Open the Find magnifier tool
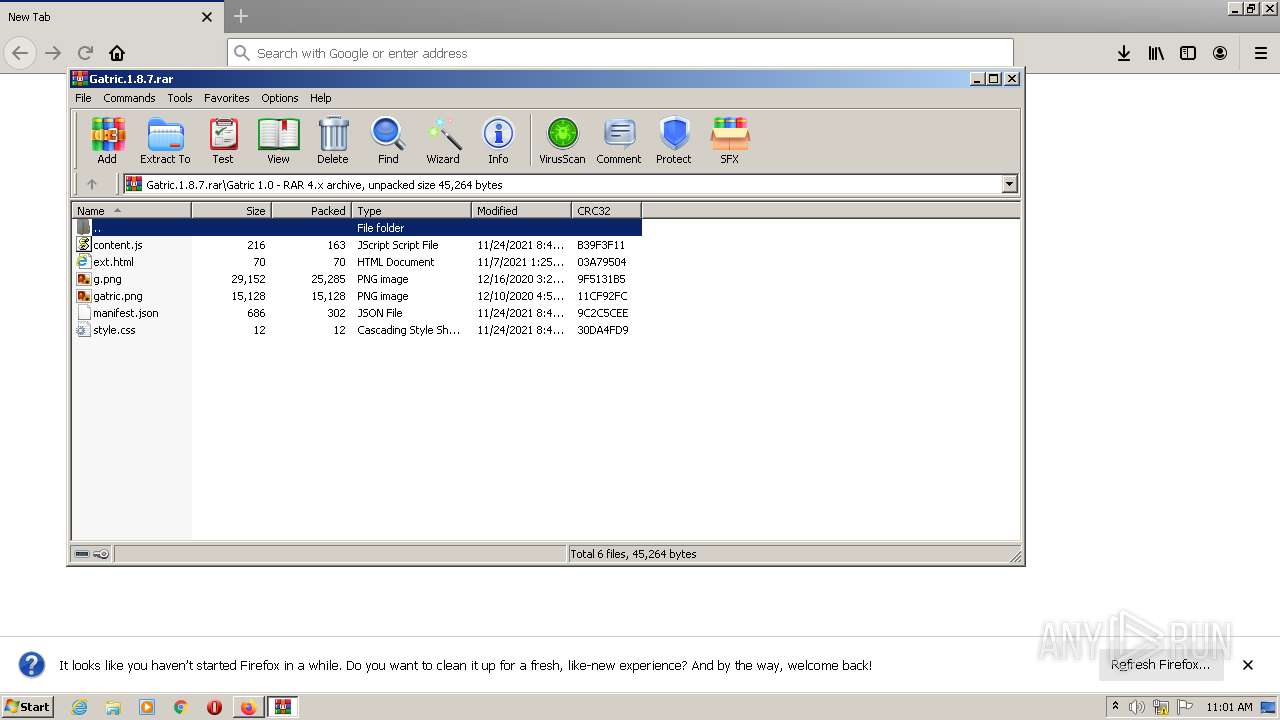The height and width of the screenshot is (720, 1280). click(x=388, y=141)
